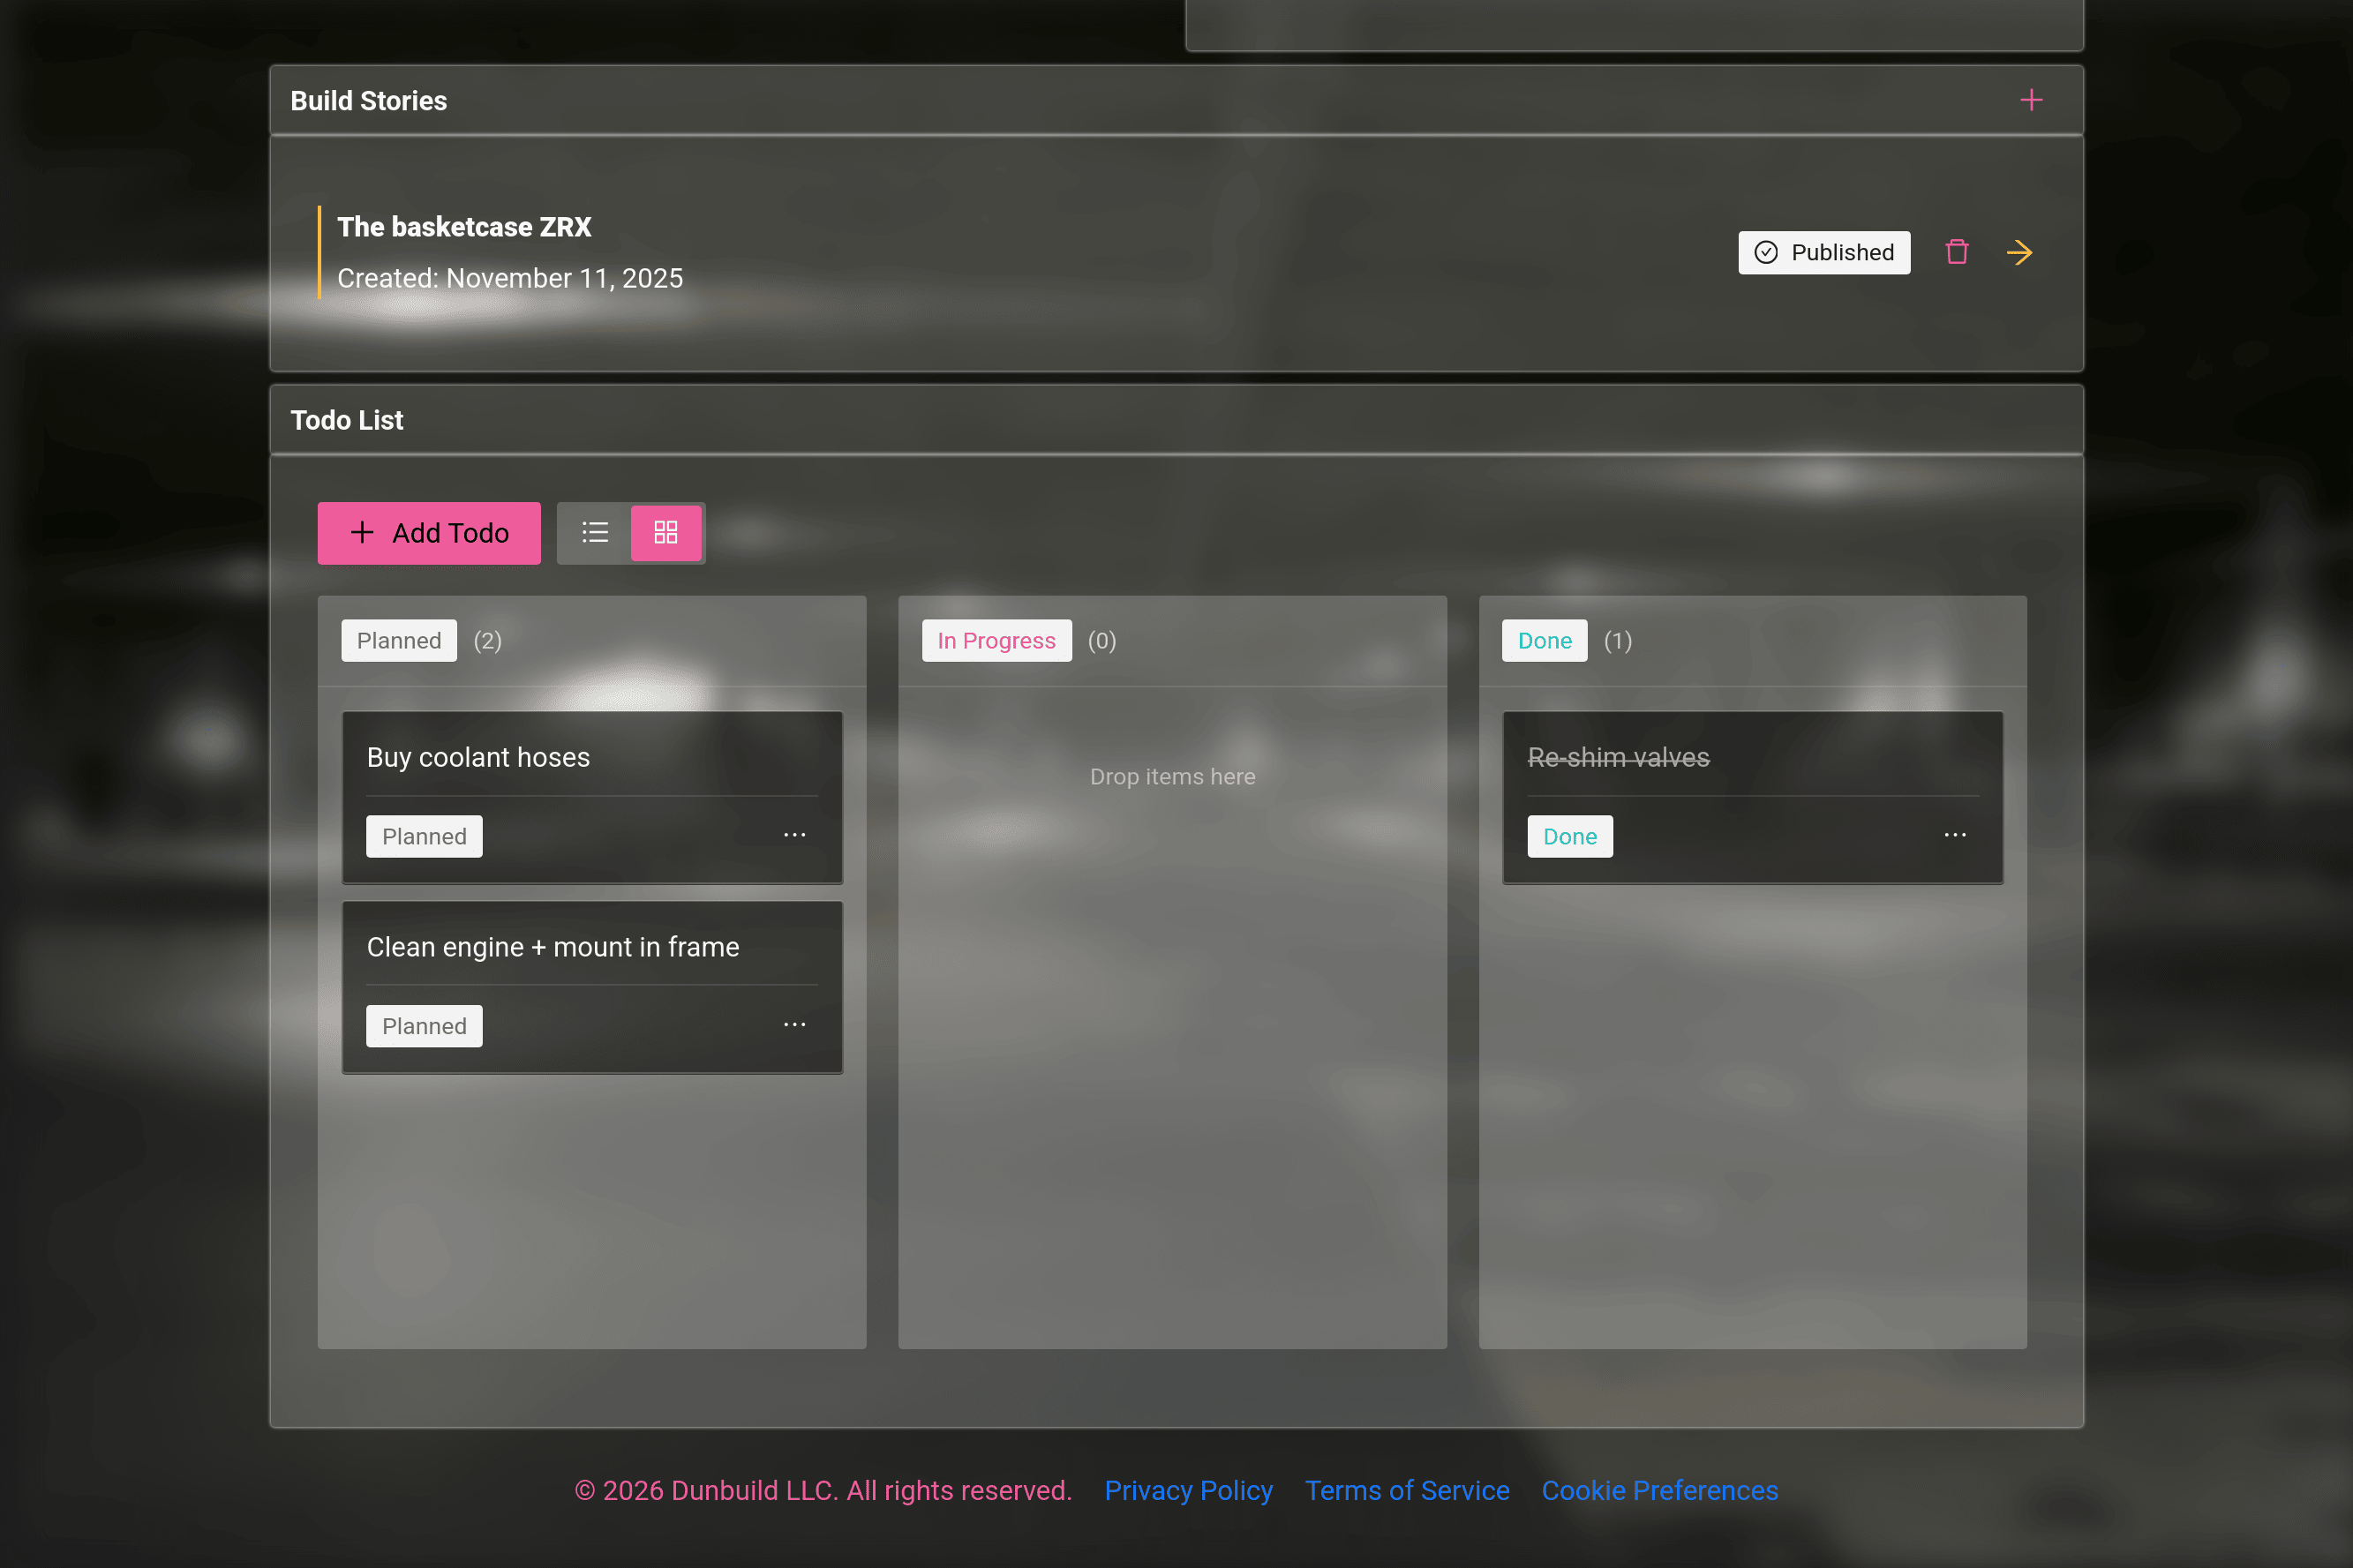Open options menu for Re-shim valves
The width and height of the screenshot is (2353, 1568).
click(1954, 834)
